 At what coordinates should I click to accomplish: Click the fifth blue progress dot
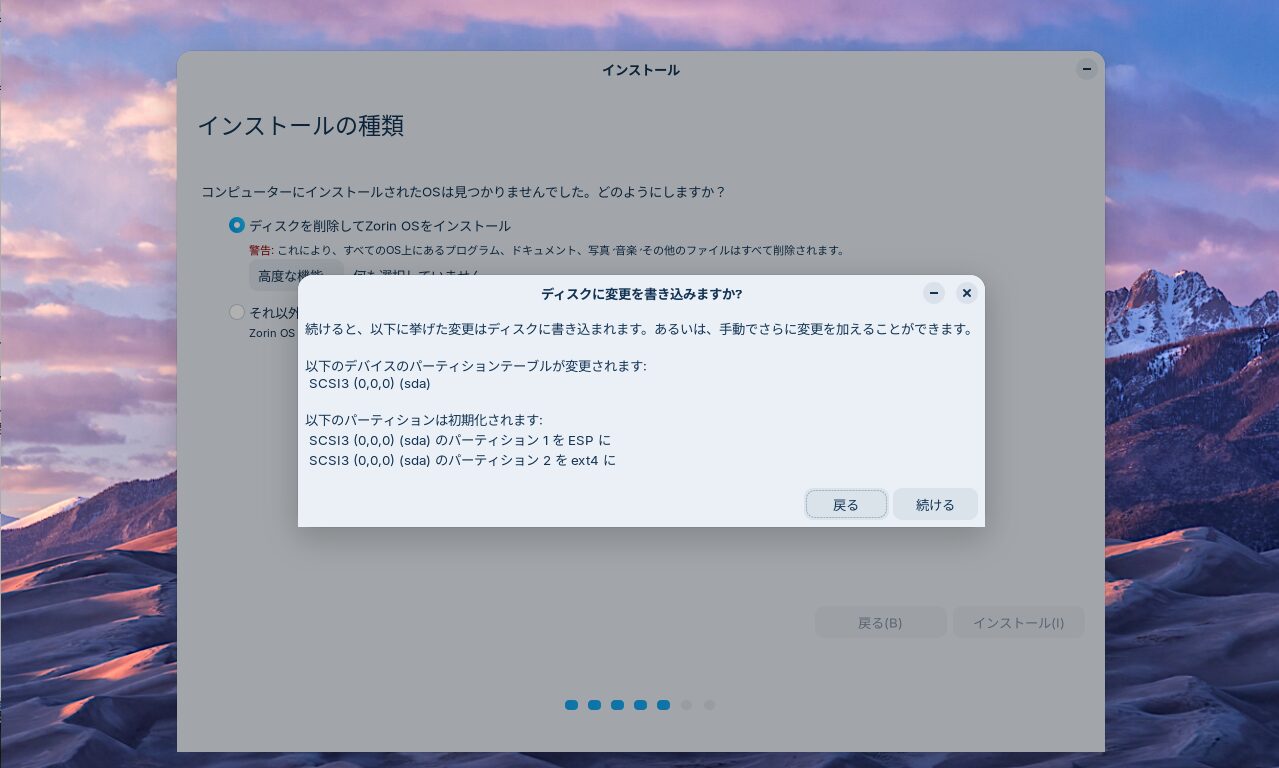[x=663, y=705]
